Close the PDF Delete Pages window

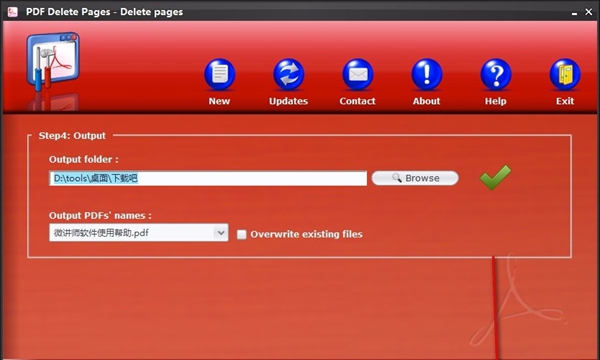(589, 12)
